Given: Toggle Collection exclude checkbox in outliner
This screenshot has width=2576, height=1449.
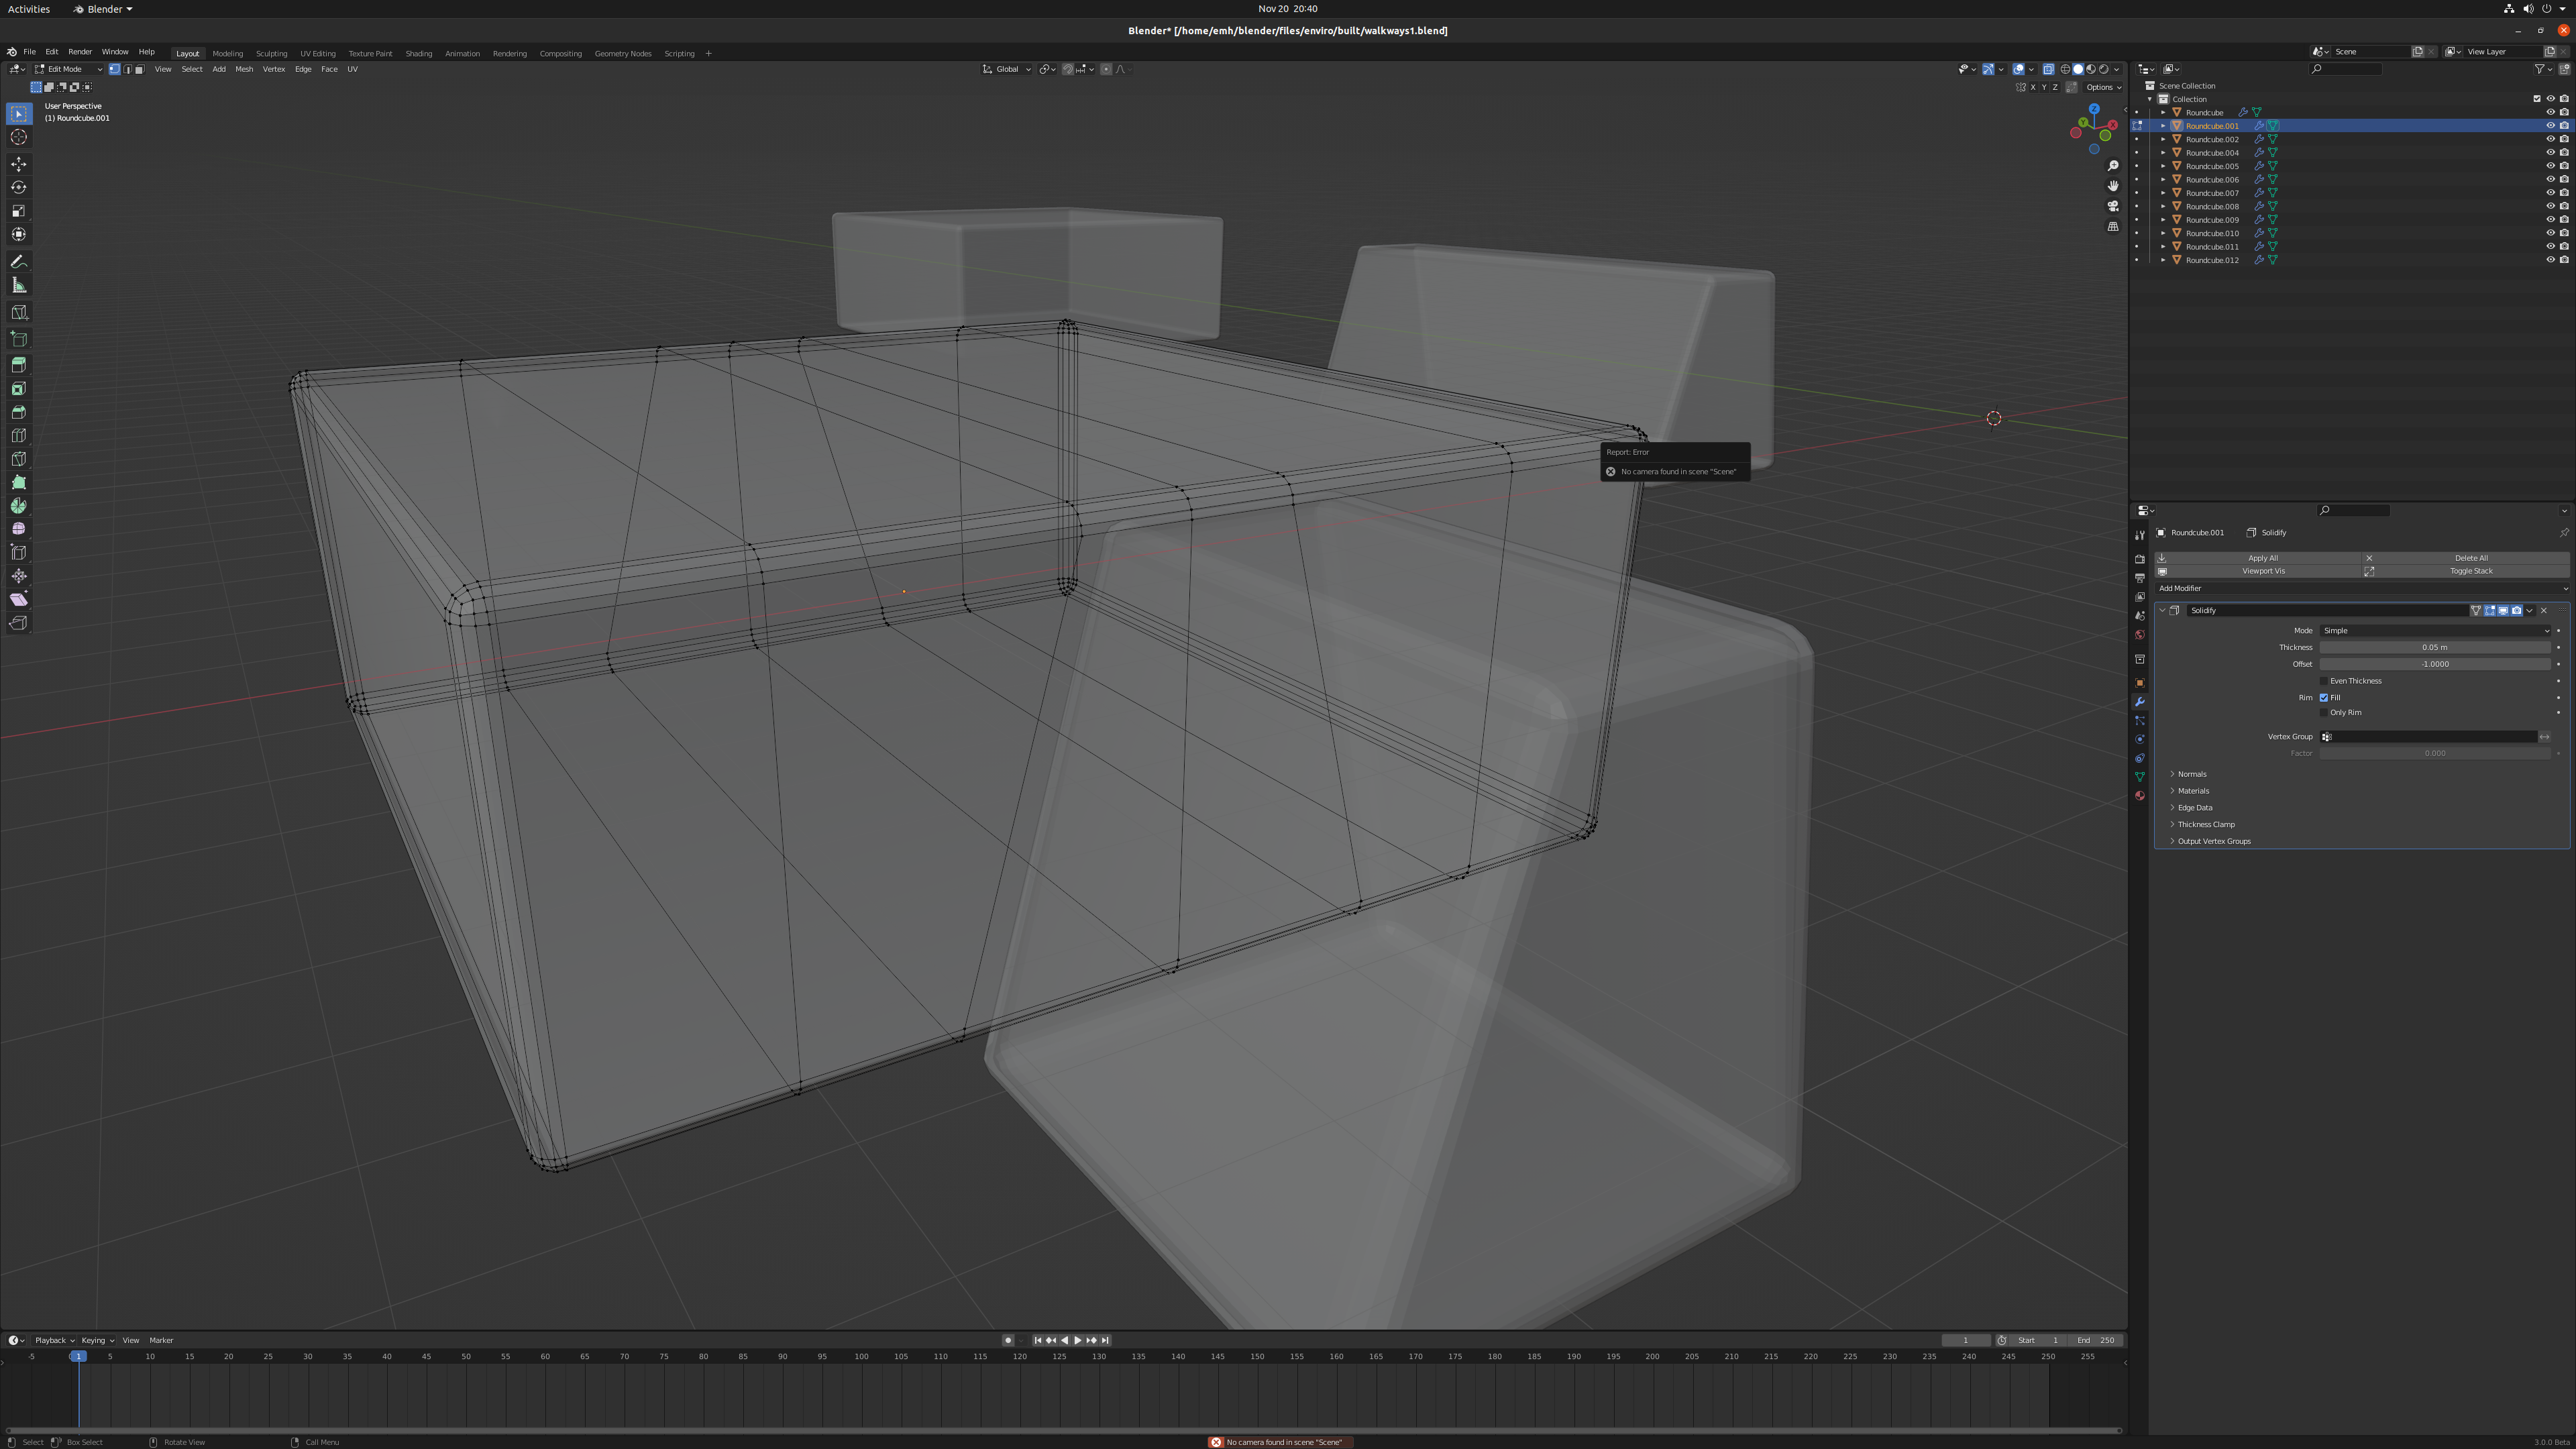Looking at the screenshot, I should tap(2537, 99).
